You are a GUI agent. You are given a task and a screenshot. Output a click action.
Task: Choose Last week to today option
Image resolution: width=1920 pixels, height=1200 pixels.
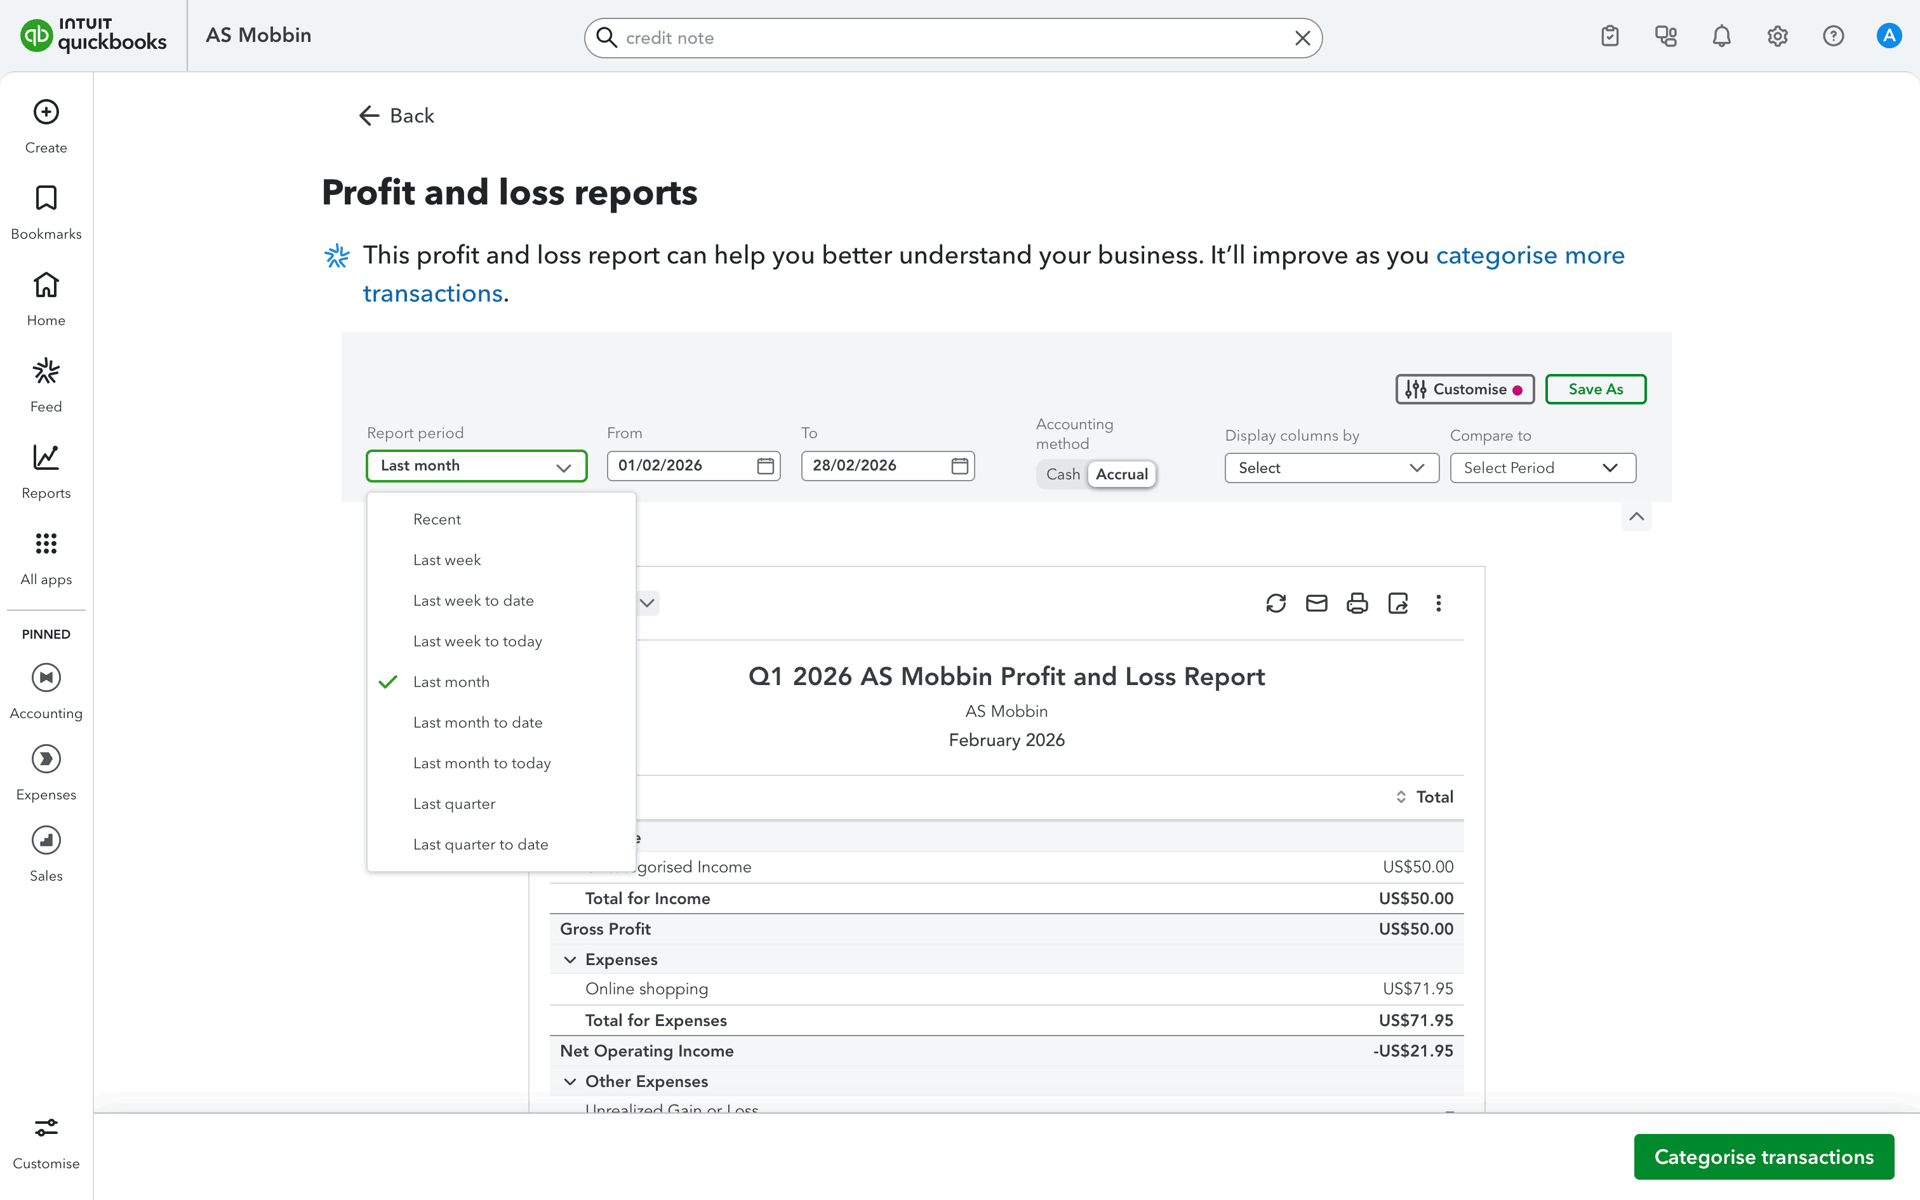(x=501, y=641)
